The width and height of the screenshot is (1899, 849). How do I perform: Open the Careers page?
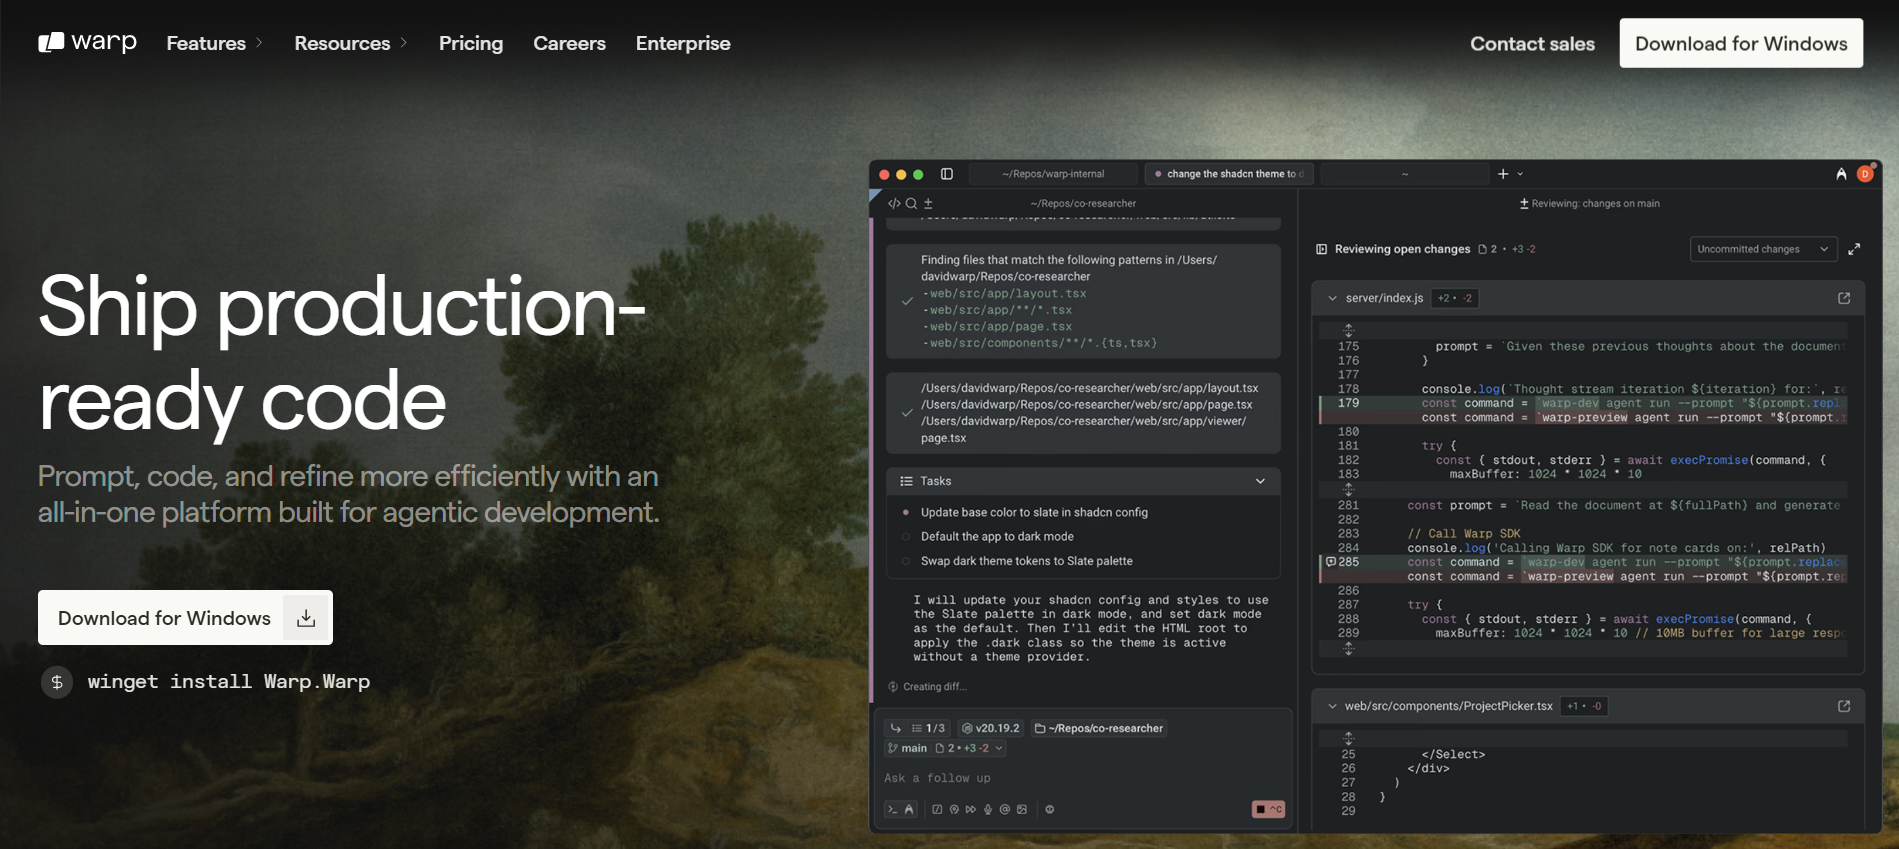(x=569, y=43)
